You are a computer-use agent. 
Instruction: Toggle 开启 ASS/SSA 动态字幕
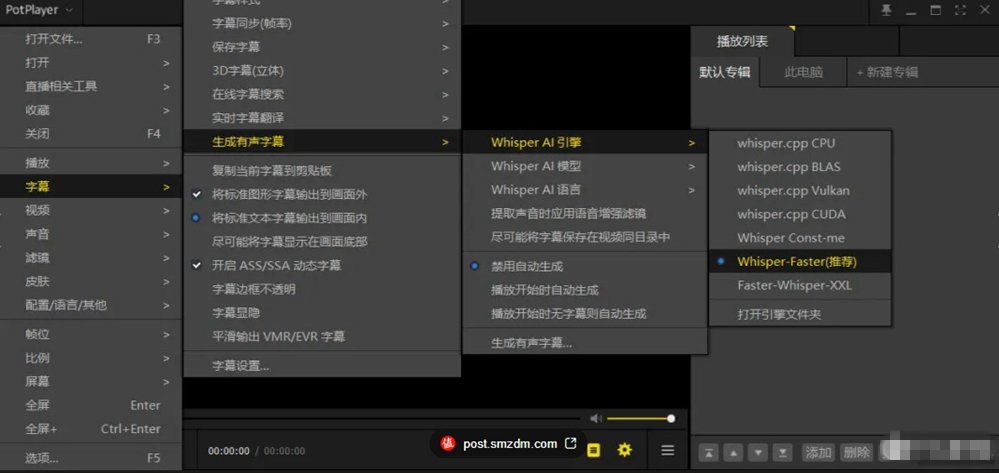click(322, 265)
